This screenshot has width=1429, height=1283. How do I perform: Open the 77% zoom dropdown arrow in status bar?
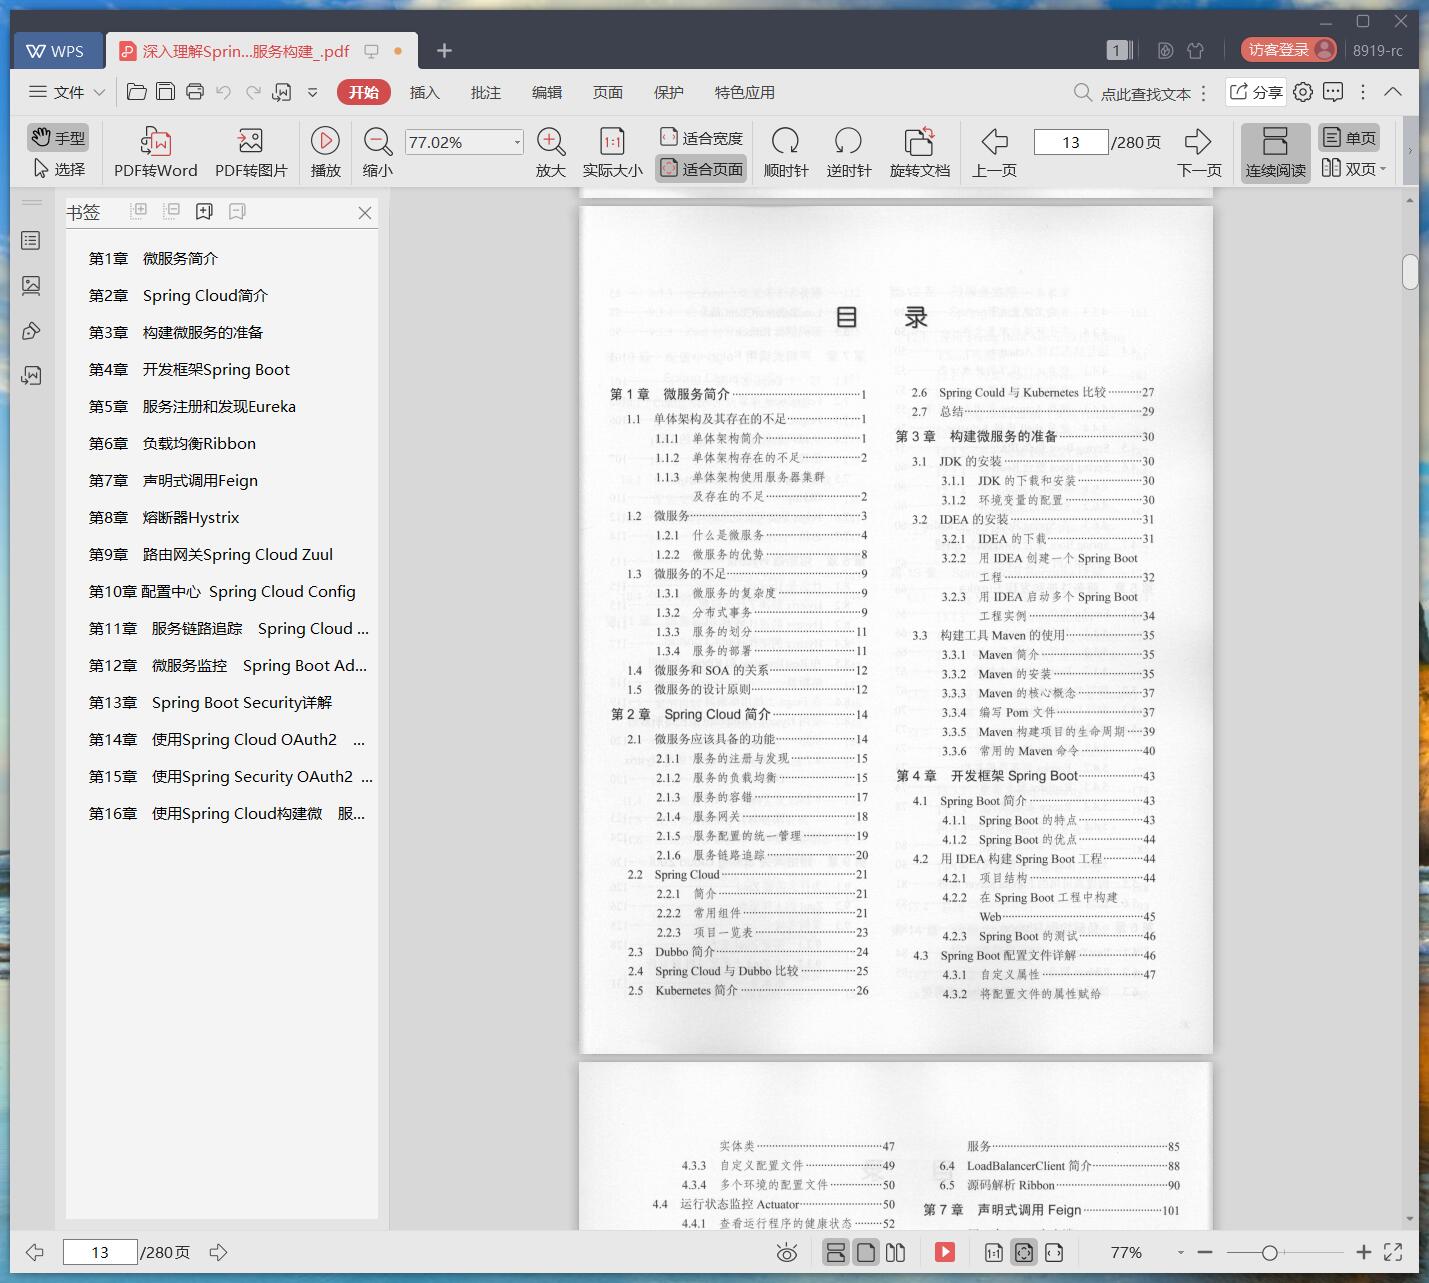tap(1180, 1252)
